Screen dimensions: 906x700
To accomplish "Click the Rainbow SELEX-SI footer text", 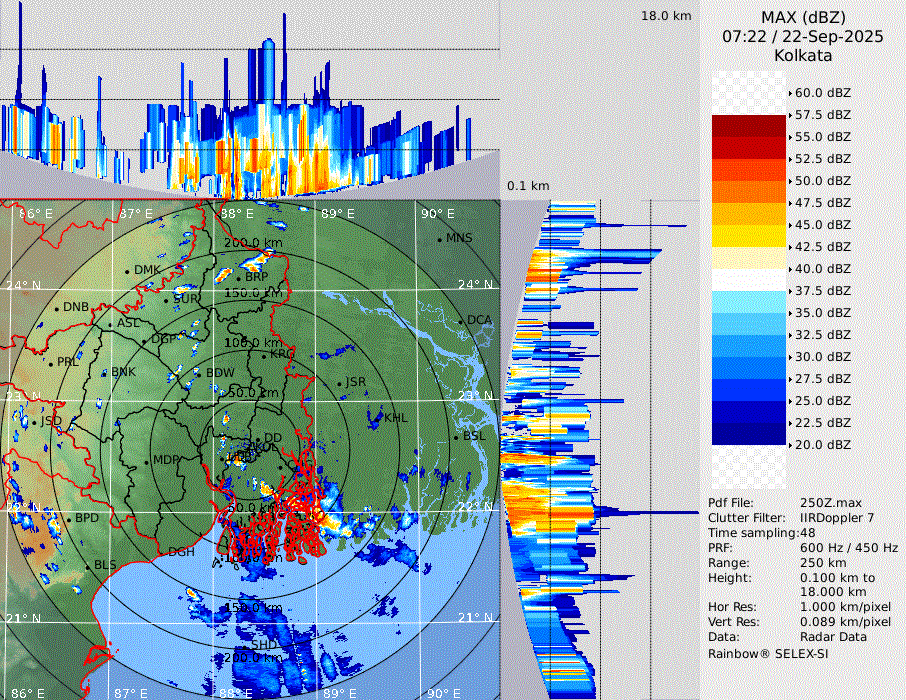I will pyautogui.click(x=768, y=653).
